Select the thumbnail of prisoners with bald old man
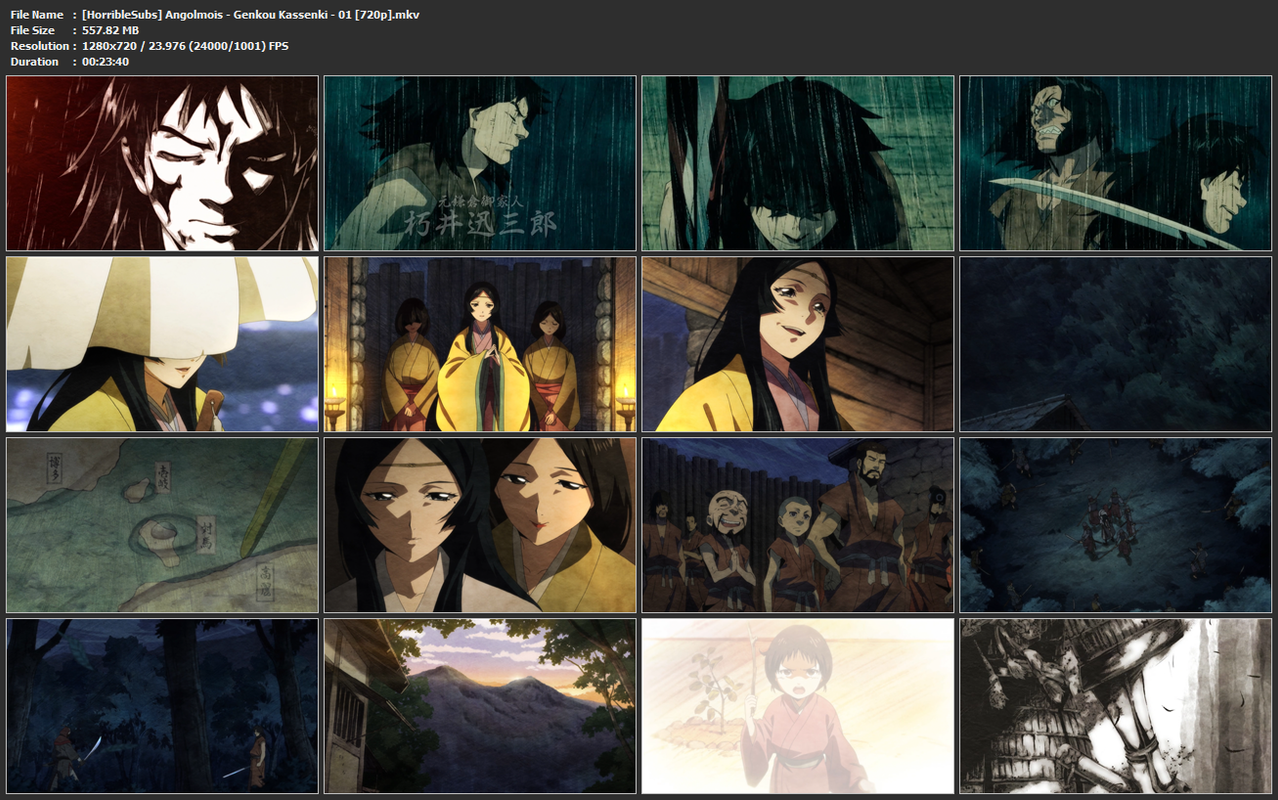The width and height of the screenshot is (1278, 800). click(x=798, y=525)
